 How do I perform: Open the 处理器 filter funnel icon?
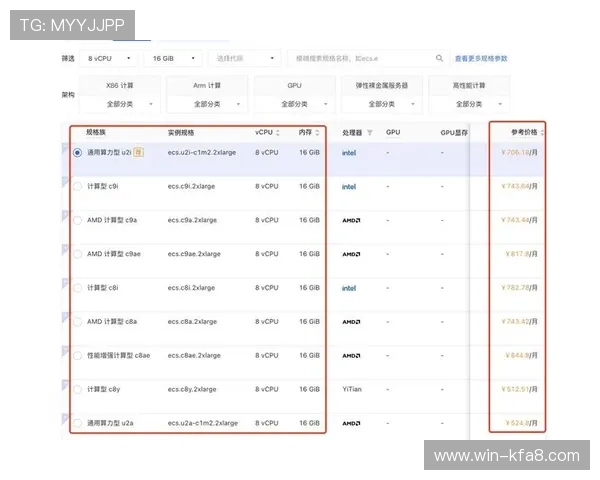370,132
